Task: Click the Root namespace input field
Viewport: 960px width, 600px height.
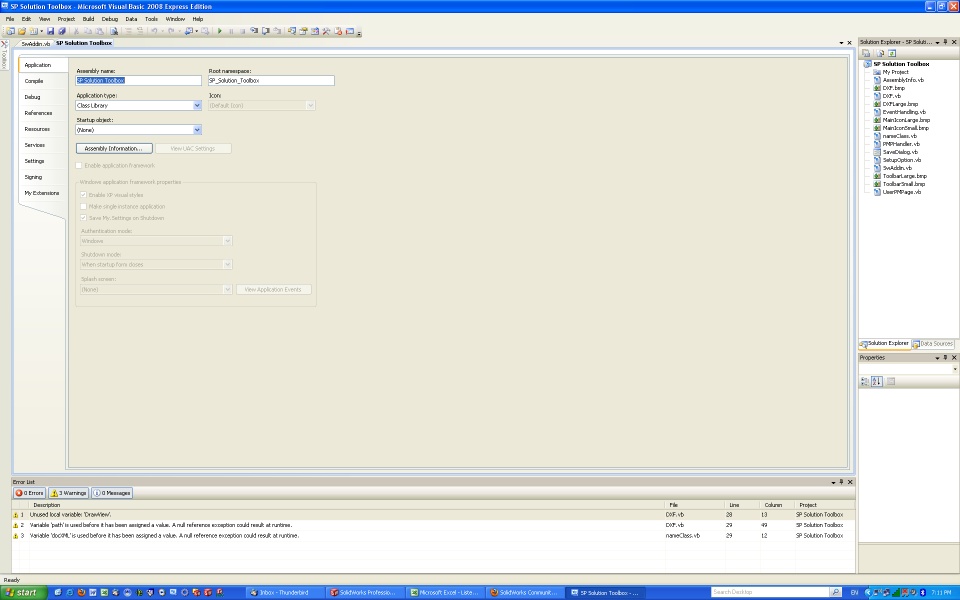Action: pos(271,80)
